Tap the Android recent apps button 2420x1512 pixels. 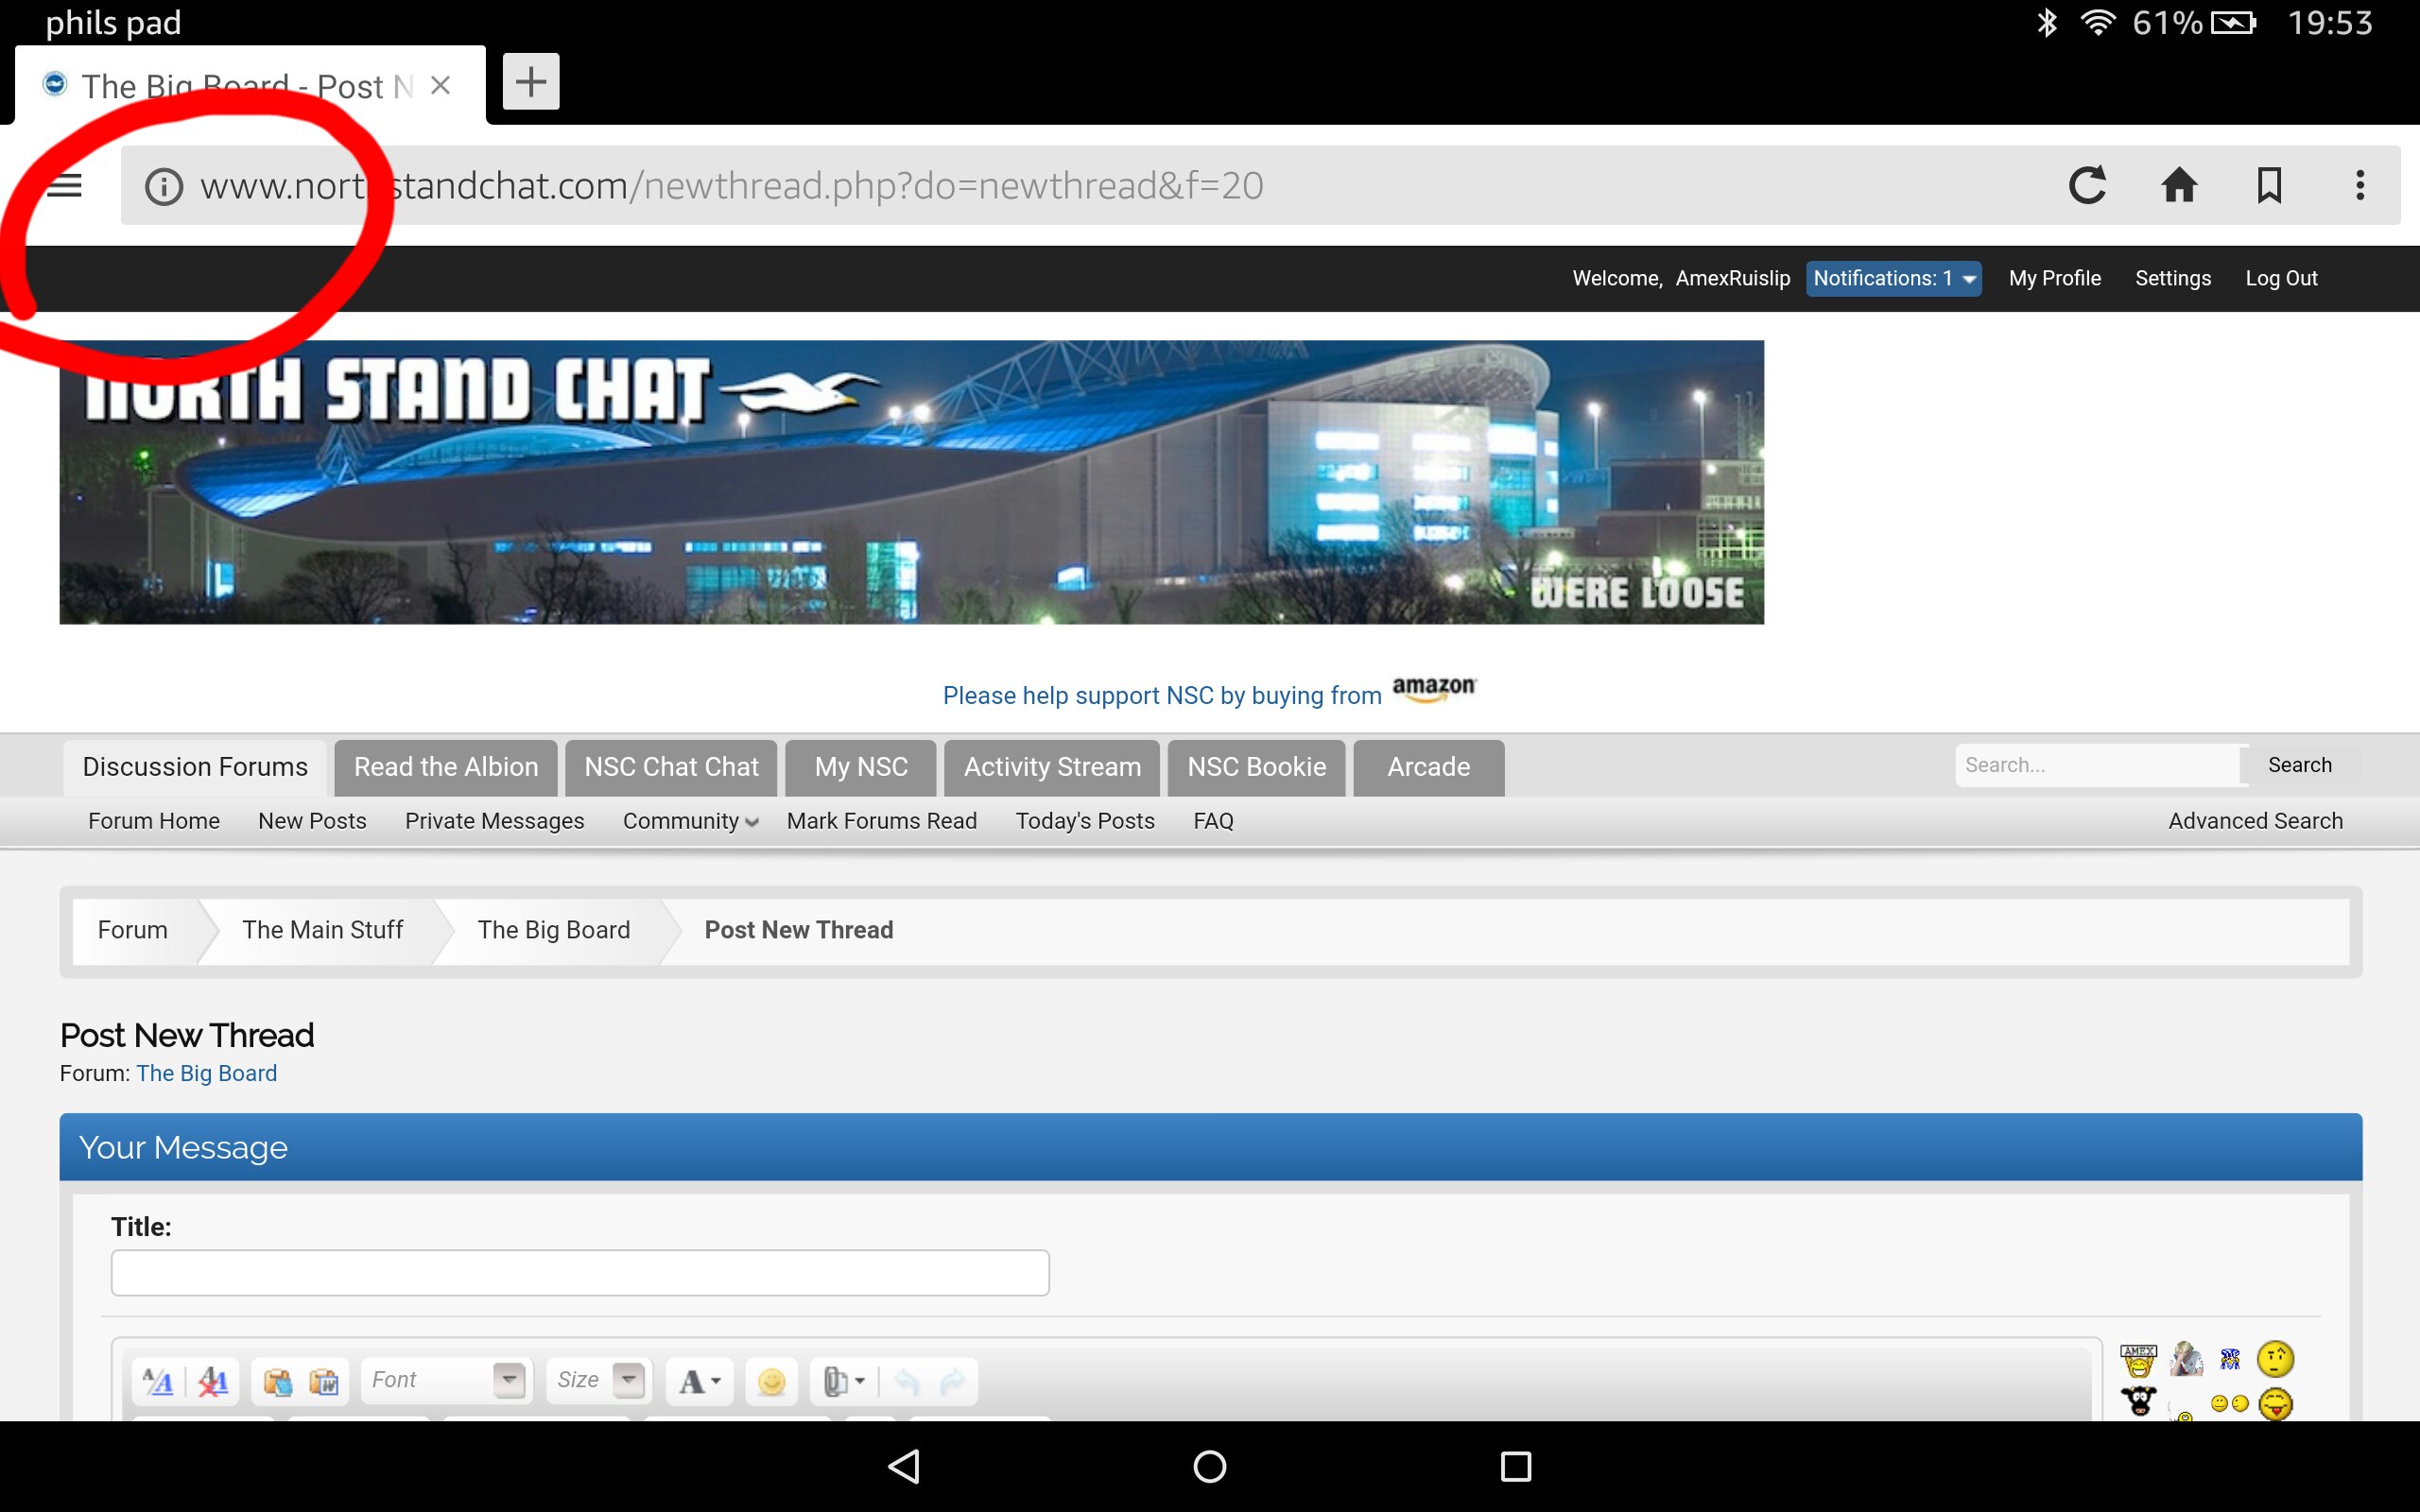click(x=1516, y=1467)
